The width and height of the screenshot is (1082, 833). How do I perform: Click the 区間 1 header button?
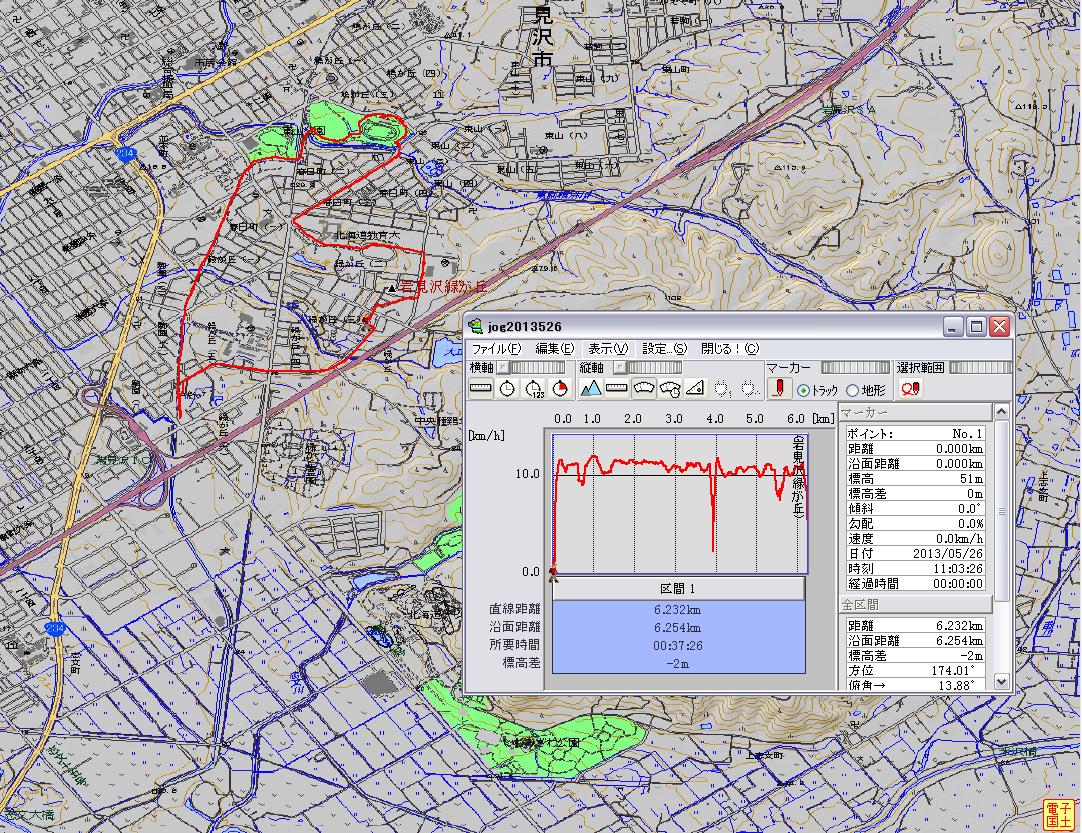(x=678, y=589)
